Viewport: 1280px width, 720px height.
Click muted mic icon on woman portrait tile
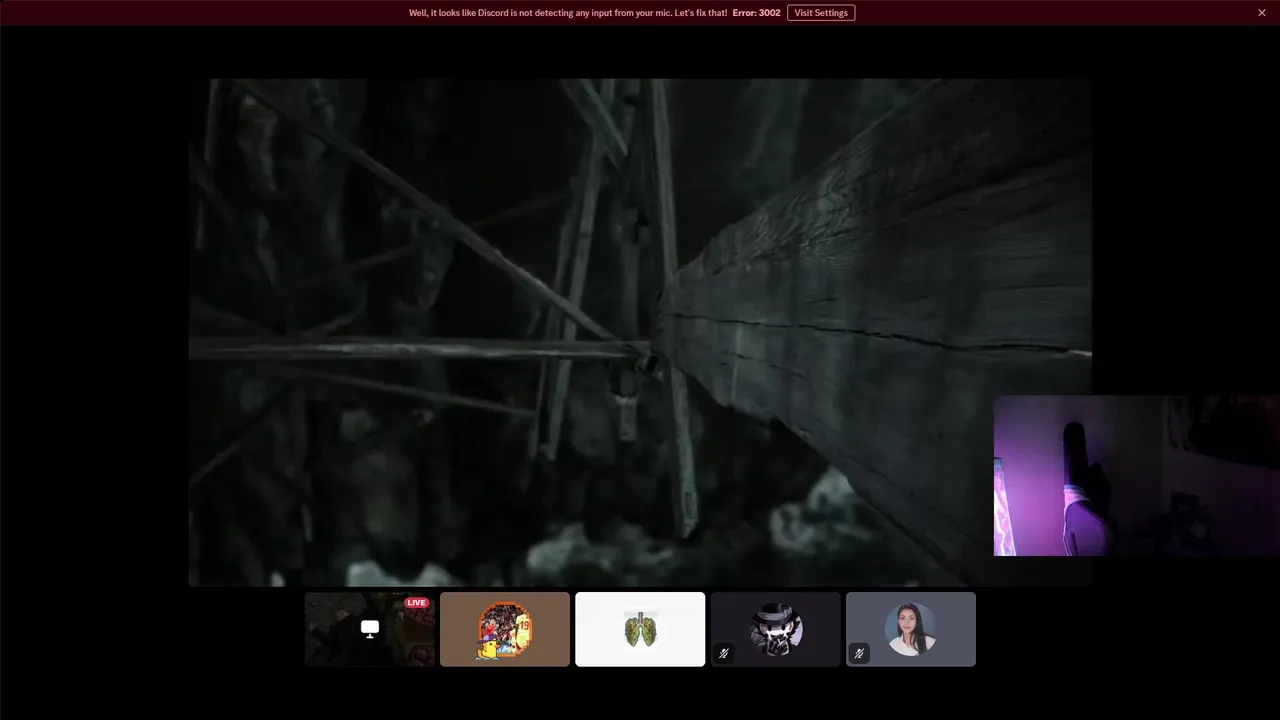[x=859, y=653]
